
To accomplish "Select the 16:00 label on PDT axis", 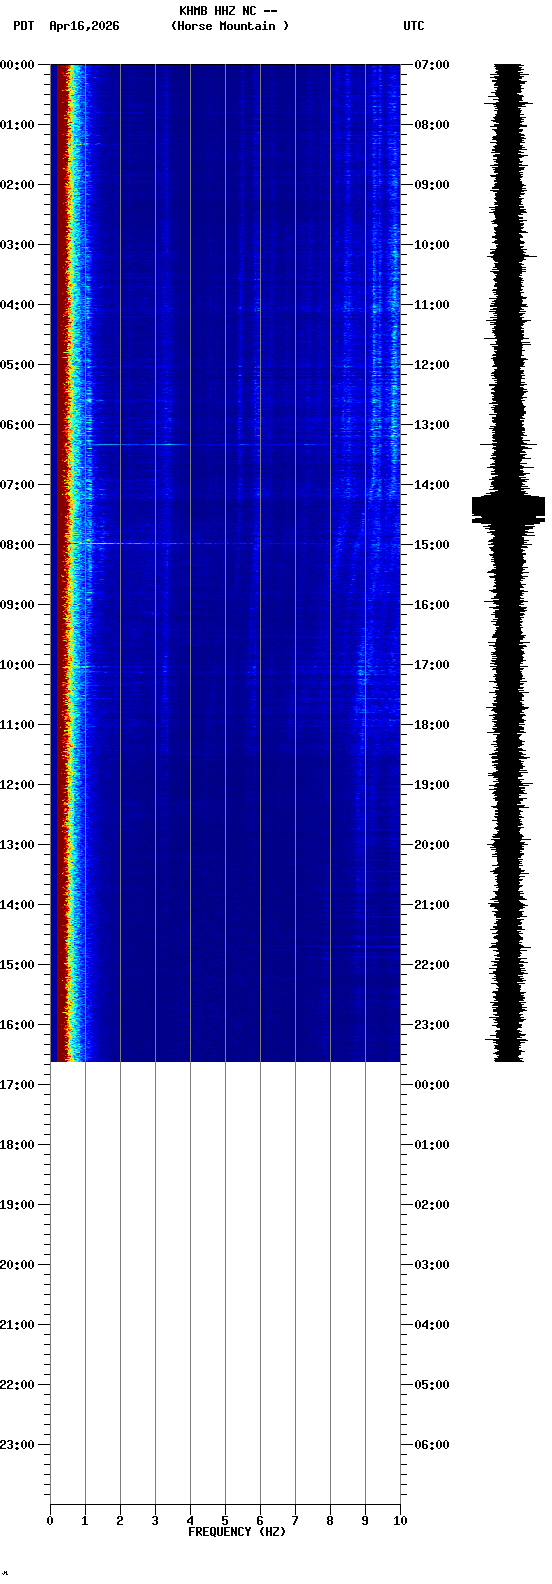I will [x=17, y=1025].
